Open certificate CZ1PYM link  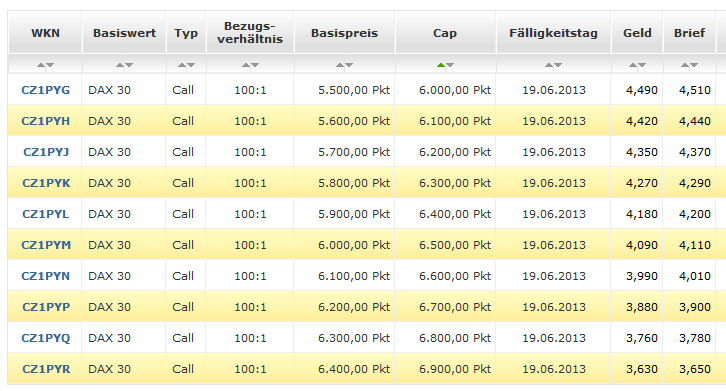[x=46, y=245]
